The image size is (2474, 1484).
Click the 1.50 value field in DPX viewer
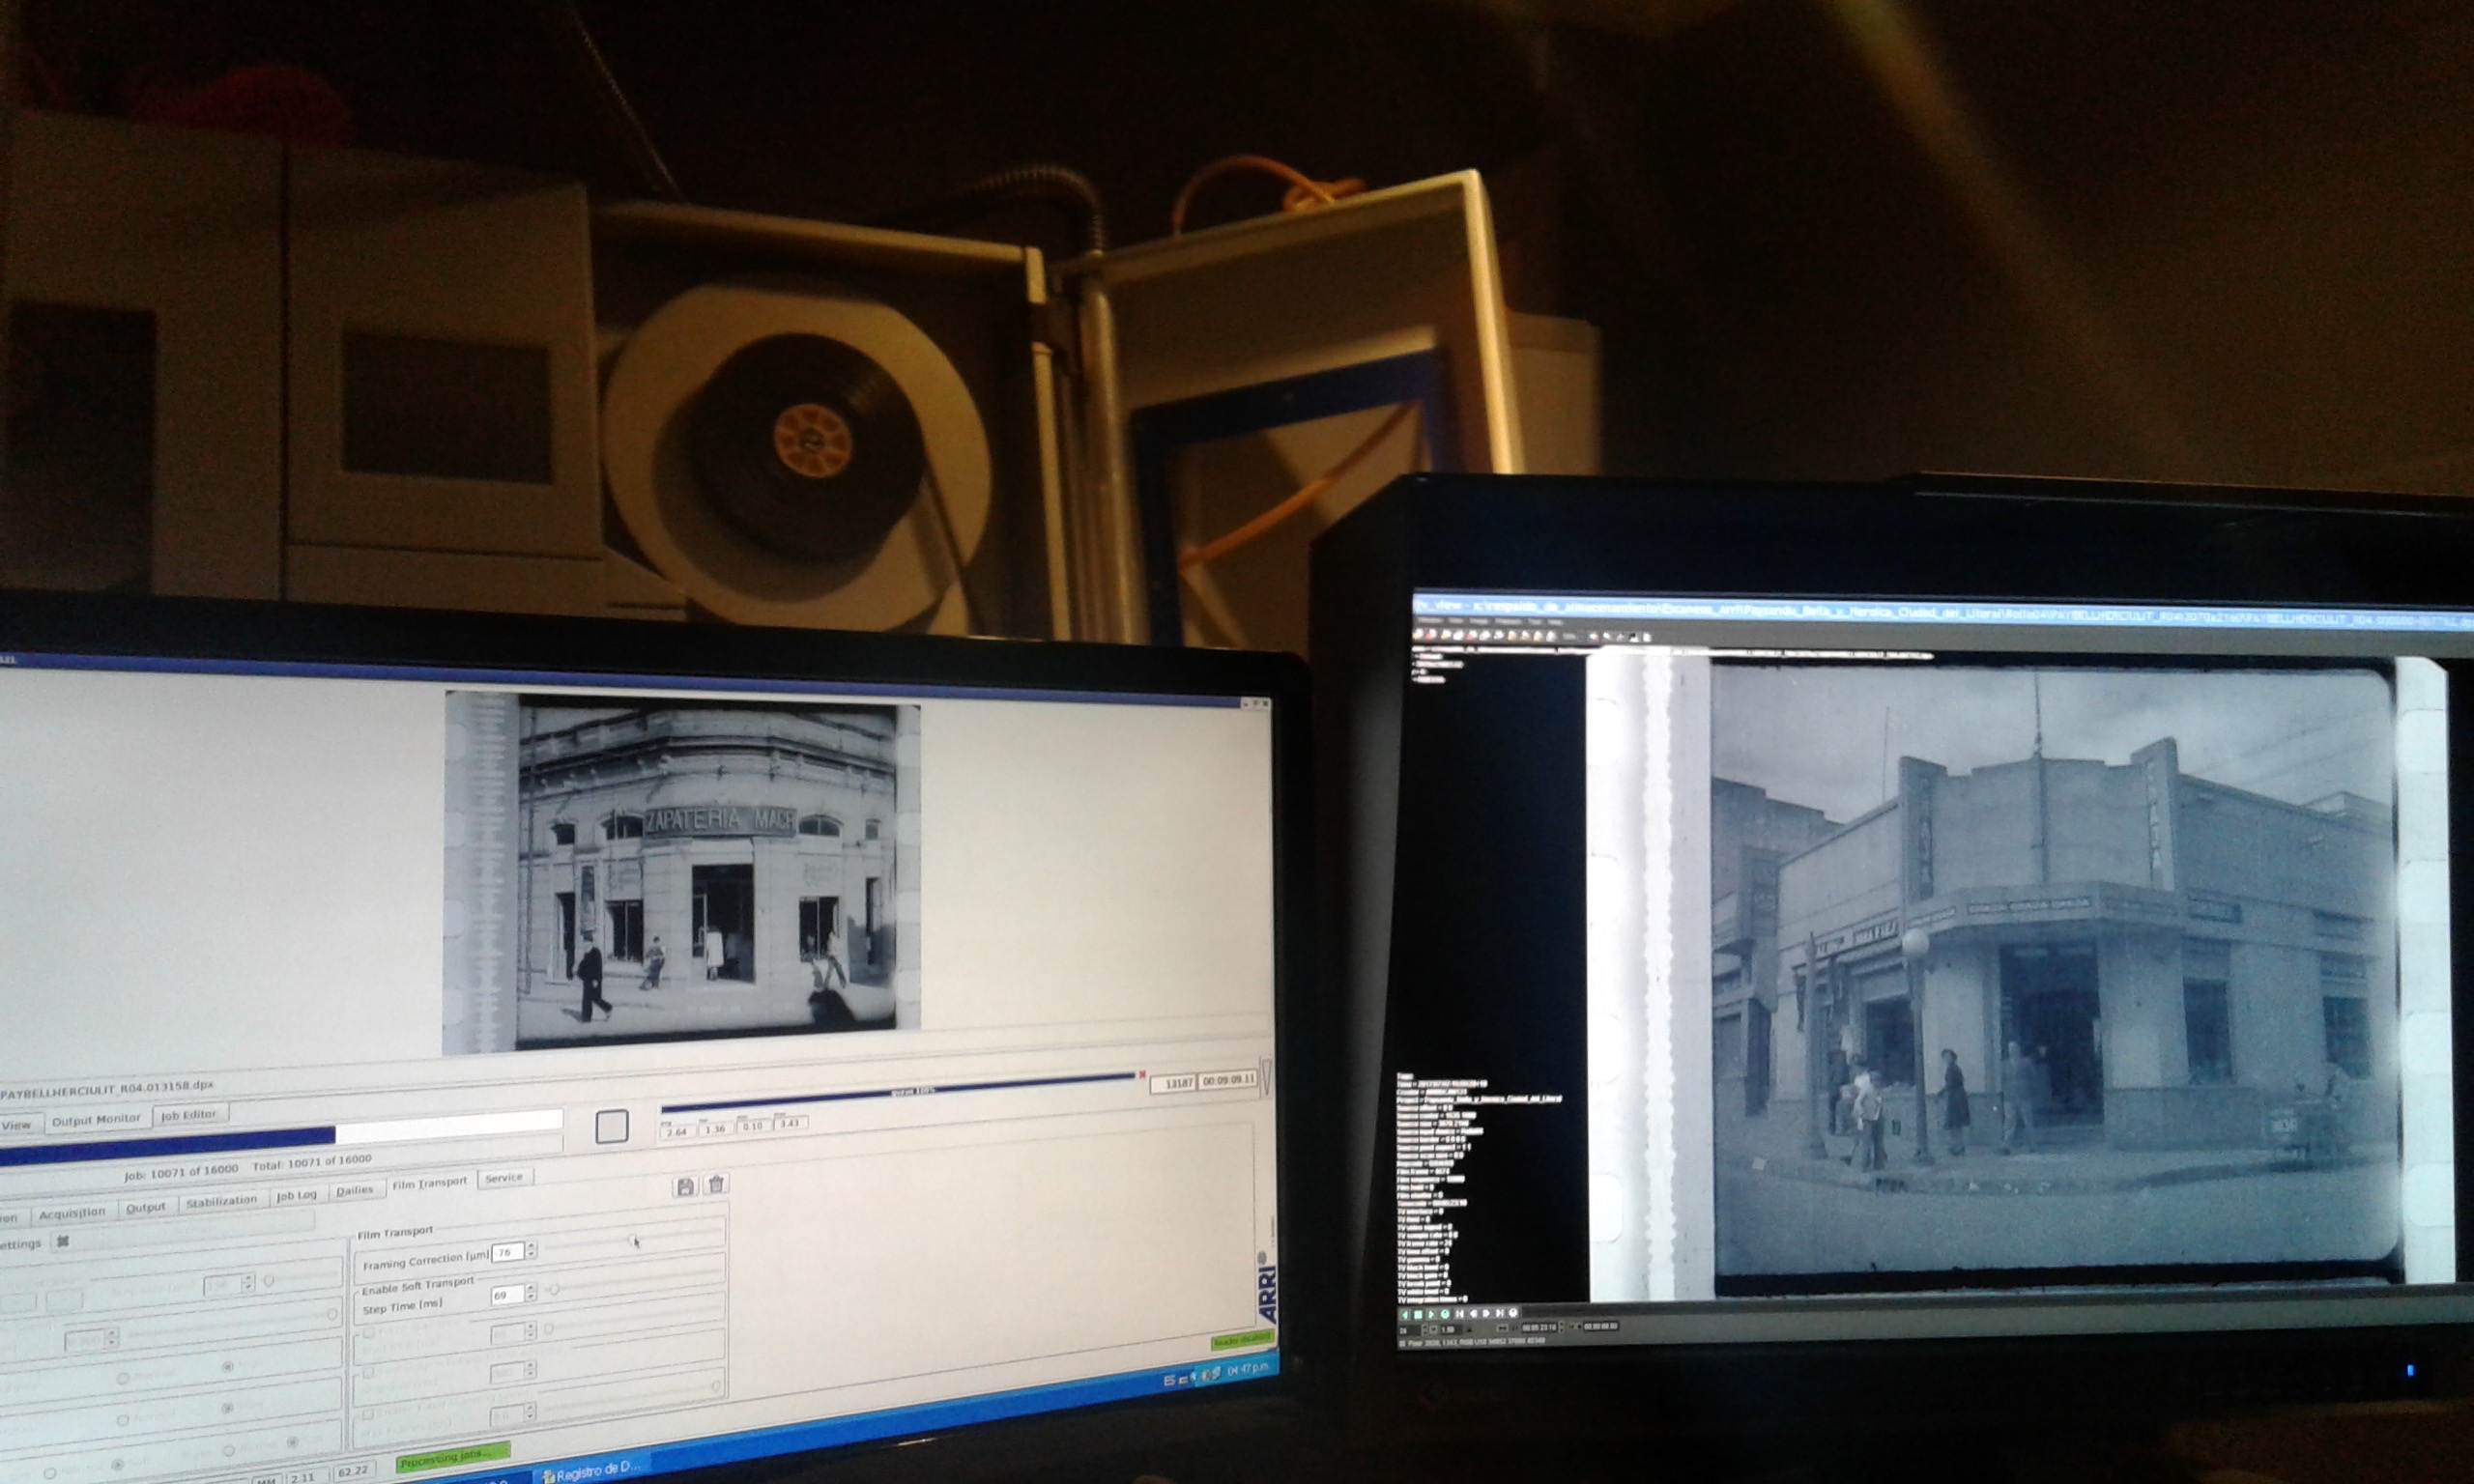1451,1330
